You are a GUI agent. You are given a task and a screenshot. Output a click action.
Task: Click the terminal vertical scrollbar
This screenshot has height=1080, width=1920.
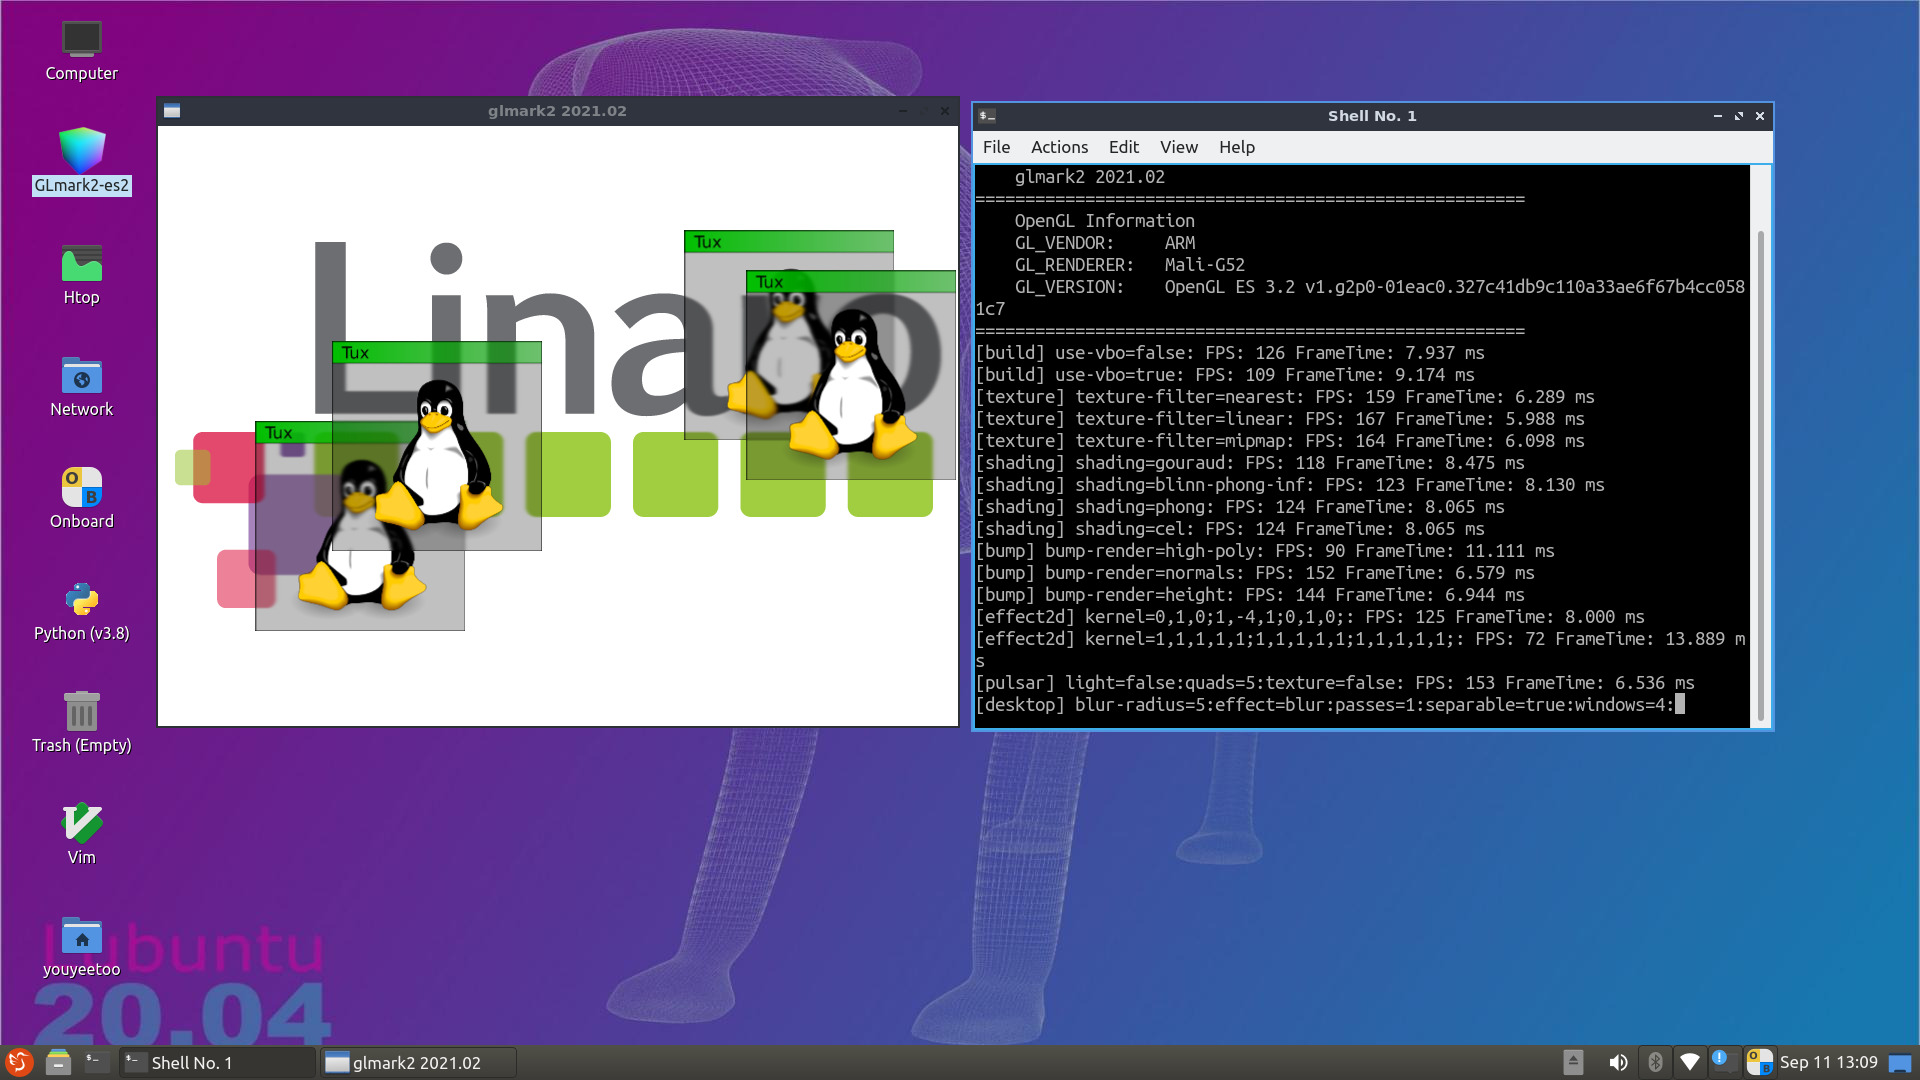coord(1760,475)
